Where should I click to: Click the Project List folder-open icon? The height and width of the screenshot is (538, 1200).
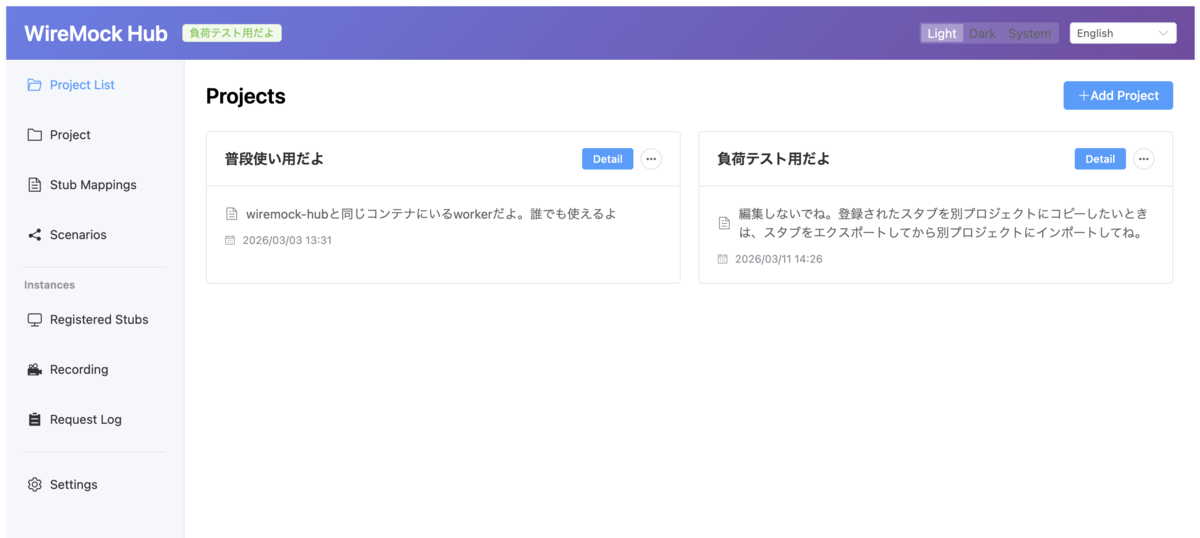35,85
